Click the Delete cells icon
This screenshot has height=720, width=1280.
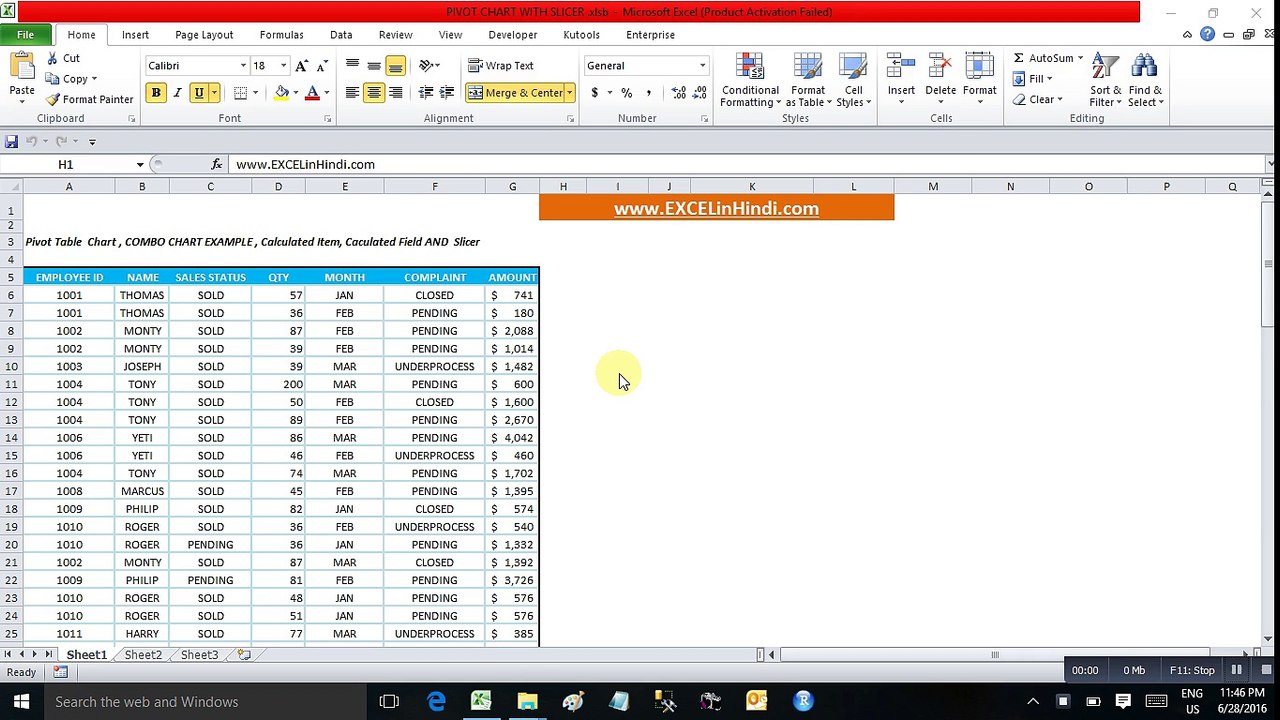(940, 67)
